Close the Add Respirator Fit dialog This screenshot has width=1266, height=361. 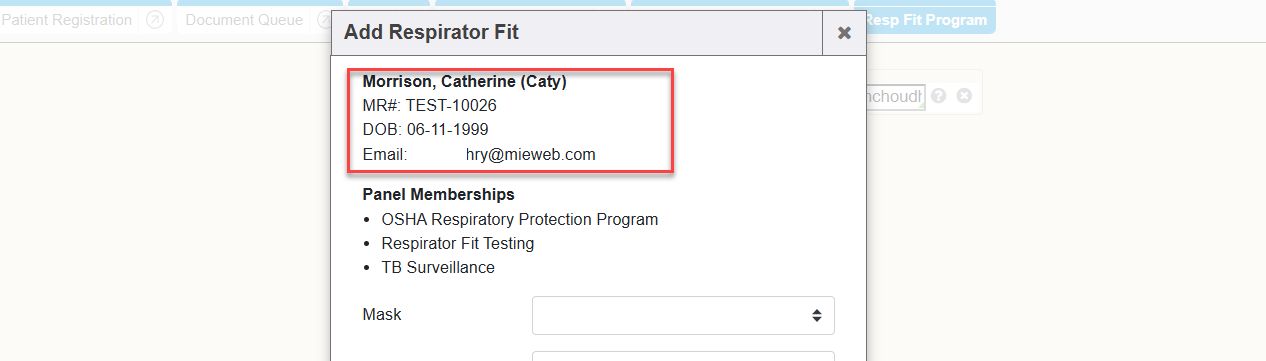tap(844, 33)
